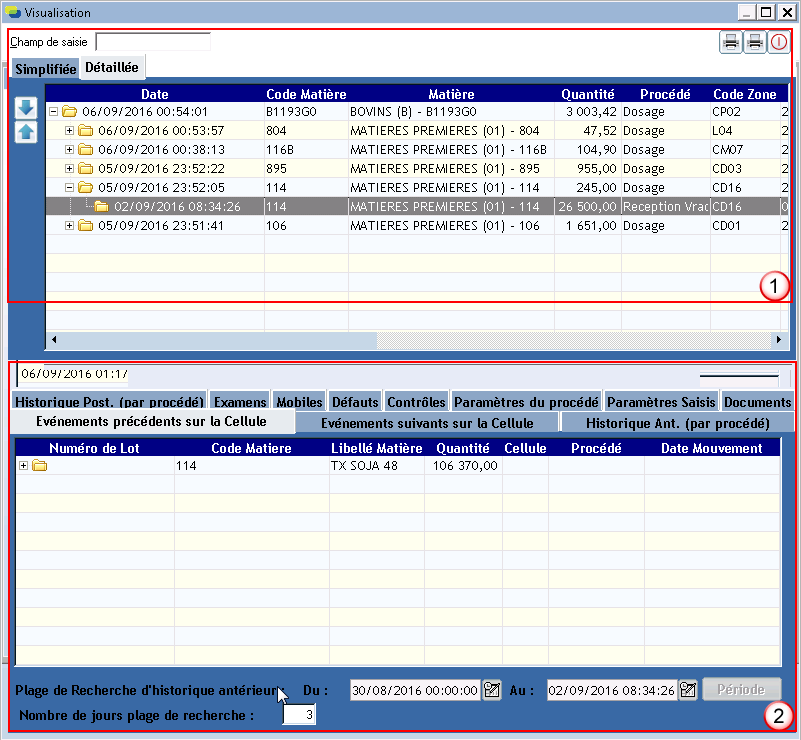Click the "TX SOJA 48" cell
Screen dimensions: 801x740
376,465
